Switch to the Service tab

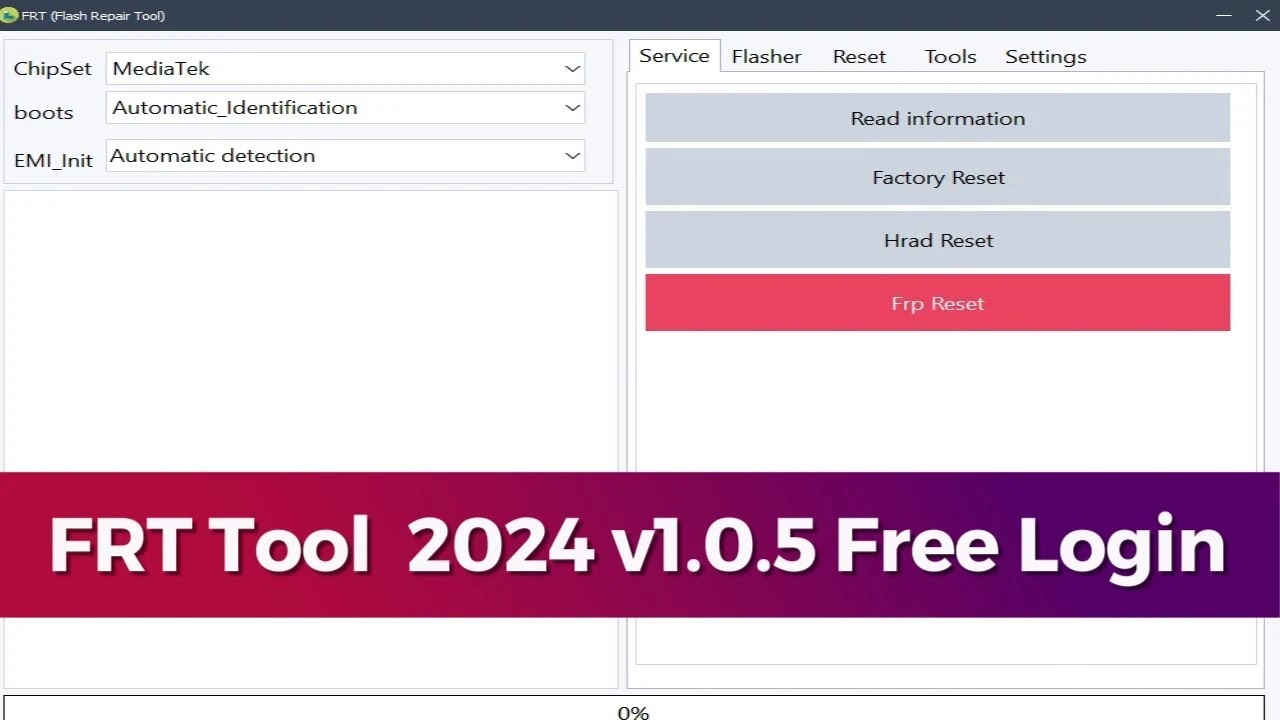[674, 56]
